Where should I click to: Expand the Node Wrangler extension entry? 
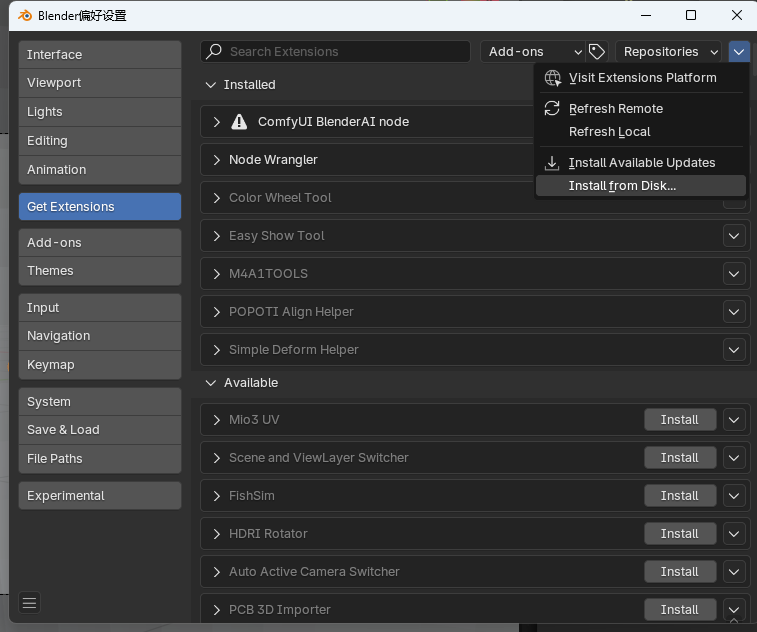tap(217, 160)
